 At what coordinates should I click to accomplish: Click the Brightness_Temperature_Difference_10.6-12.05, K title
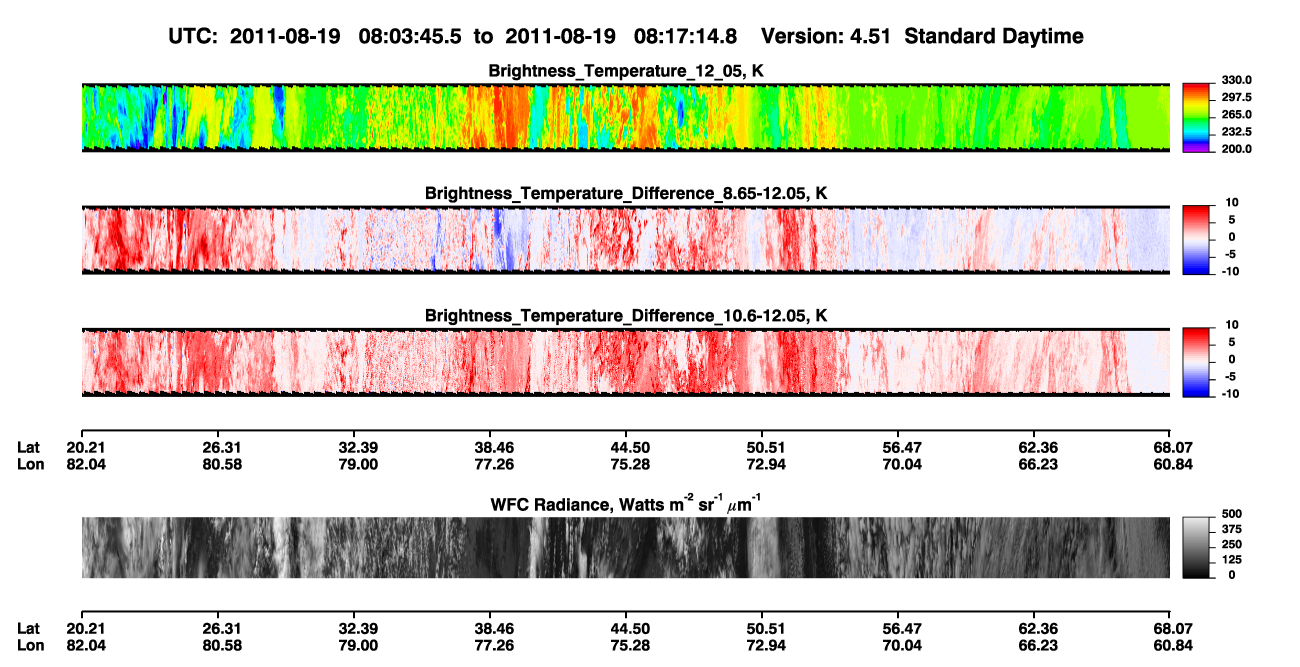[626, 316]
